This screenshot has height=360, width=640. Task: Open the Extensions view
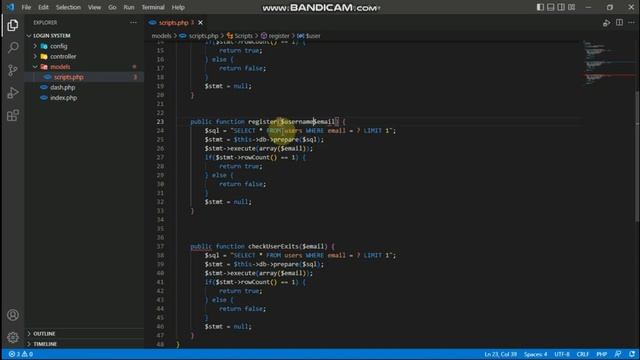point(13,116)
